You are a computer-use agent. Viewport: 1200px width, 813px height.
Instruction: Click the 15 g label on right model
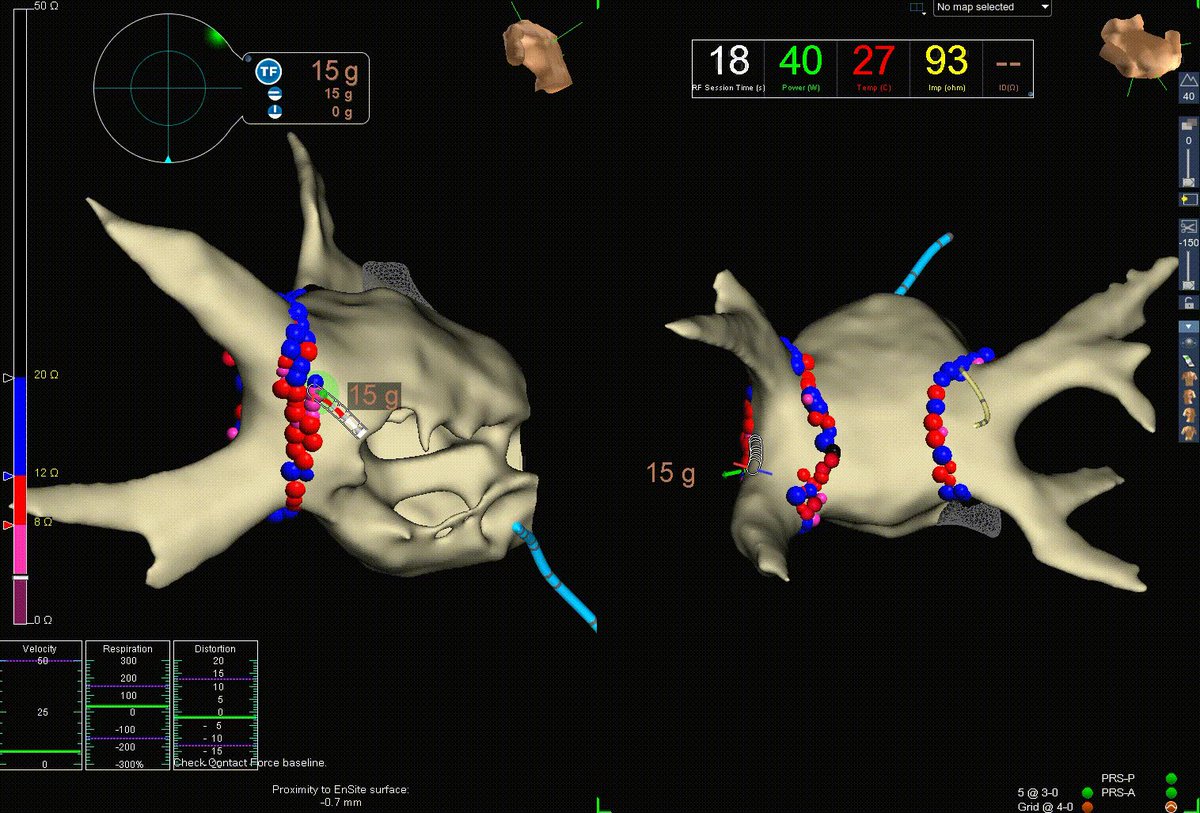click(670, 473)
